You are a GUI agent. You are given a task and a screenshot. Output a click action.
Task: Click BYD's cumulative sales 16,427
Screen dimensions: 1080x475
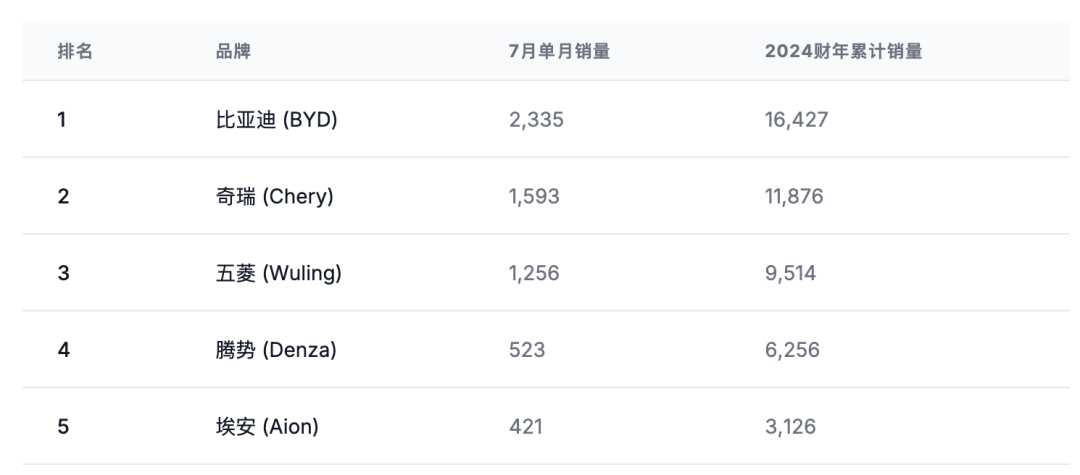tap(796, 120)
